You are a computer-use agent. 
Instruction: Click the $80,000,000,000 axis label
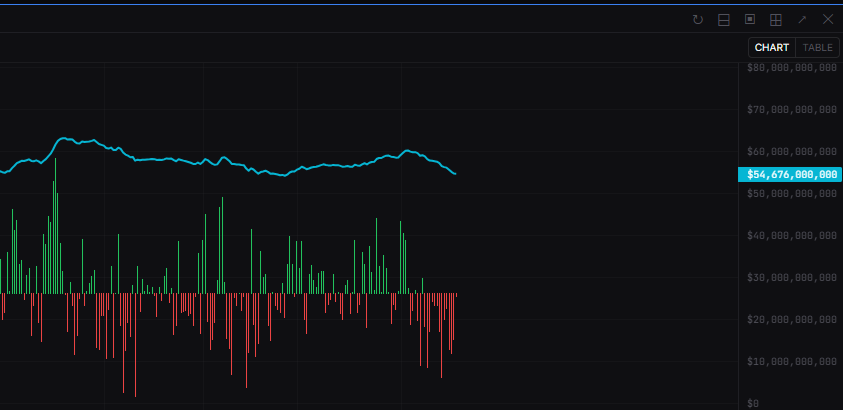792,68
